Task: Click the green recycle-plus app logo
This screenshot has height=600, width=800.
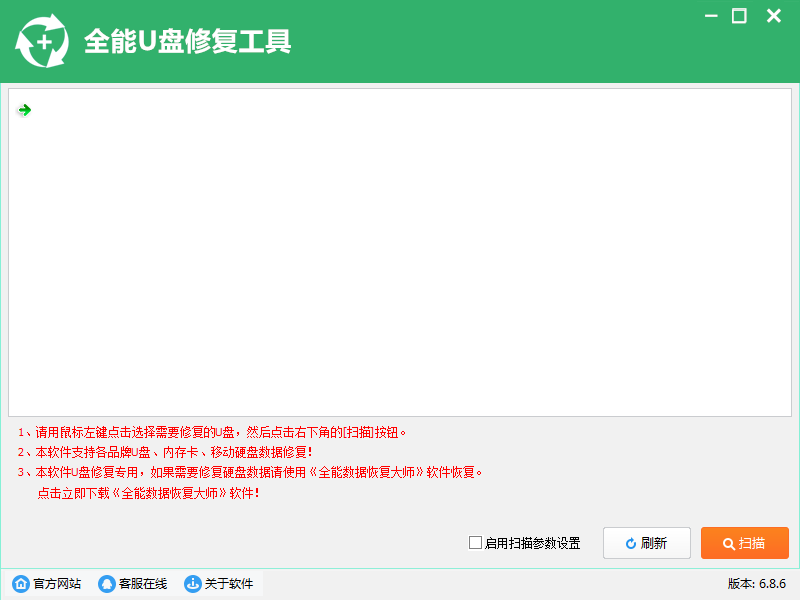Action: click(x=42, y=41)
